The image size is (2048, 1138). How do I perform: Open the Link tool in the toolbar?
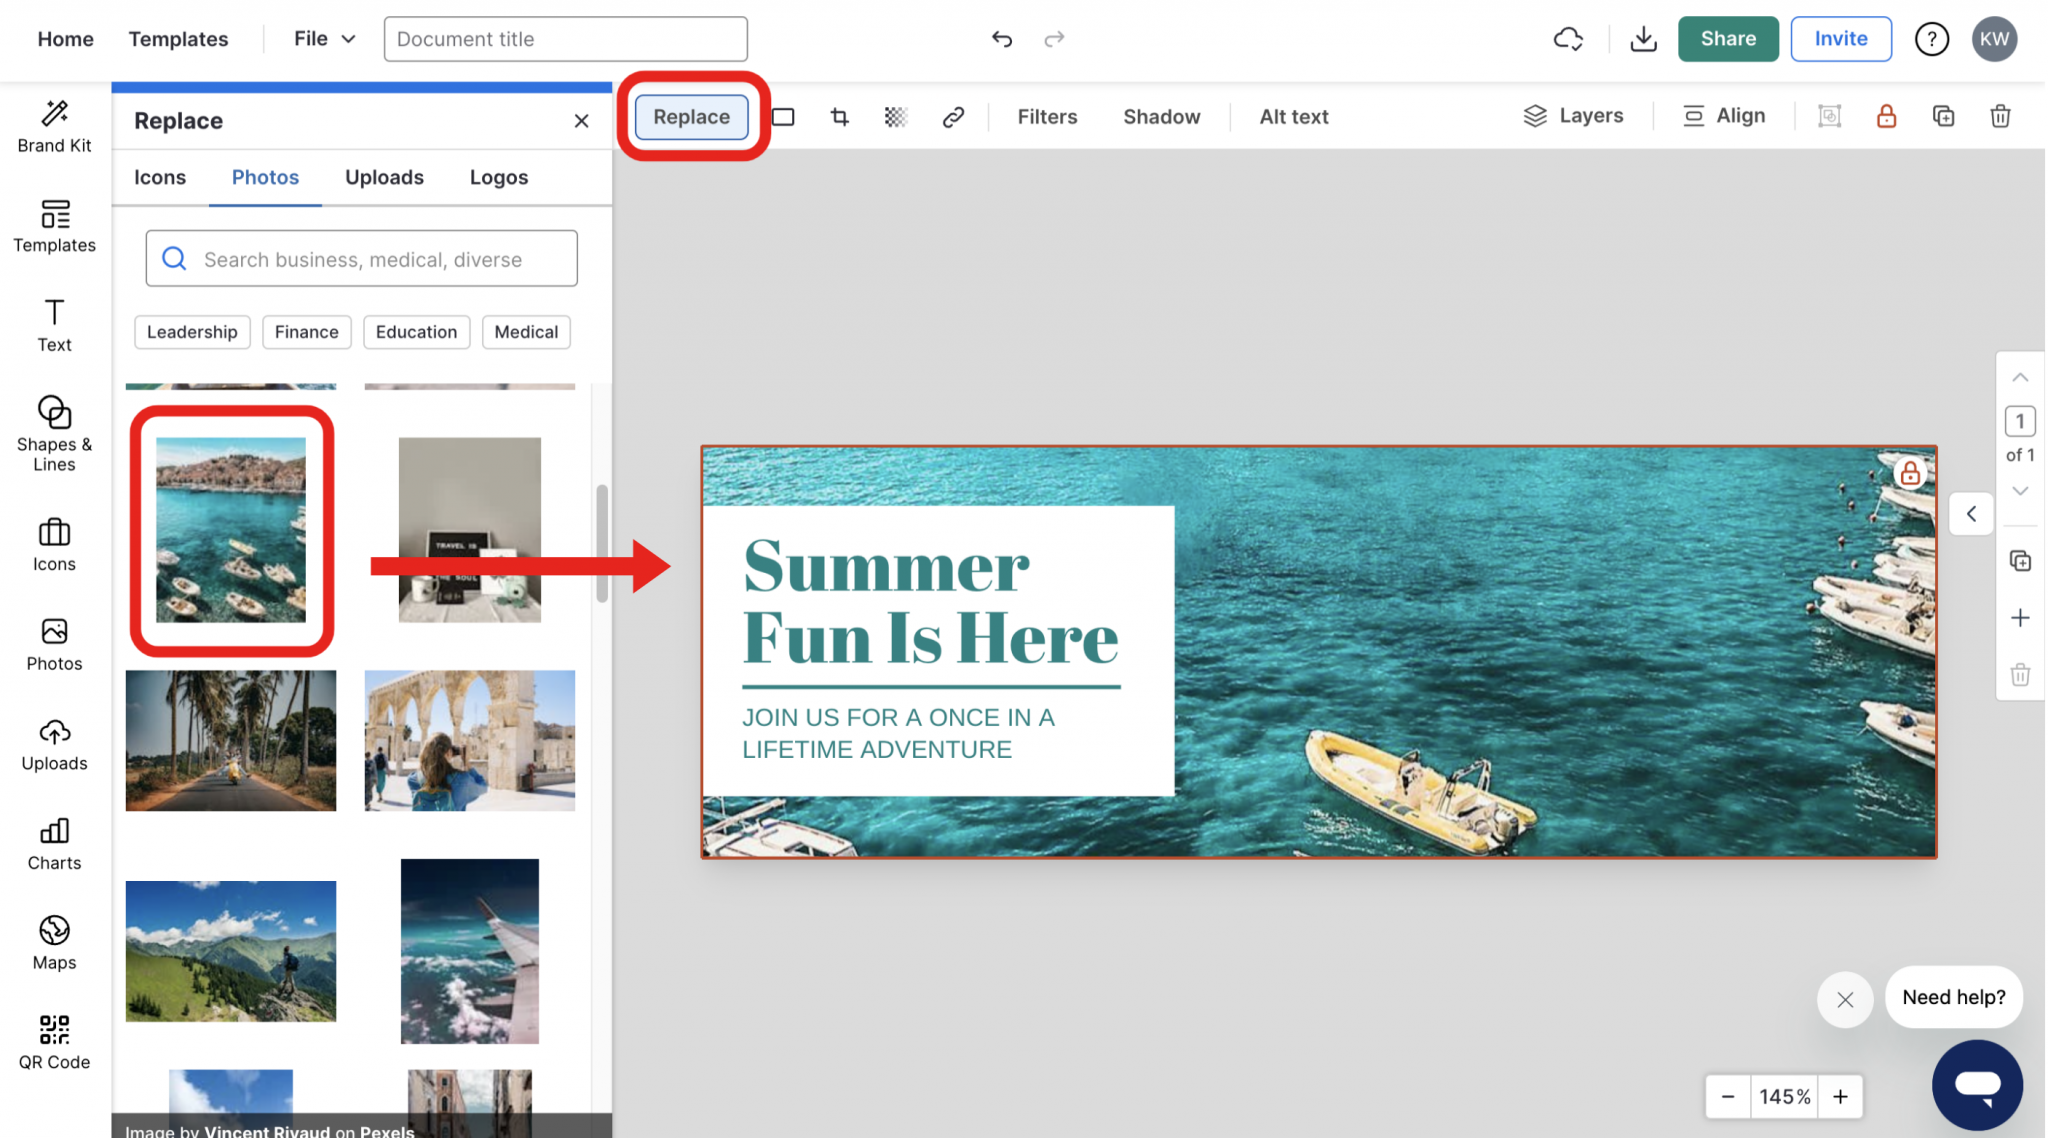[953, 116]
